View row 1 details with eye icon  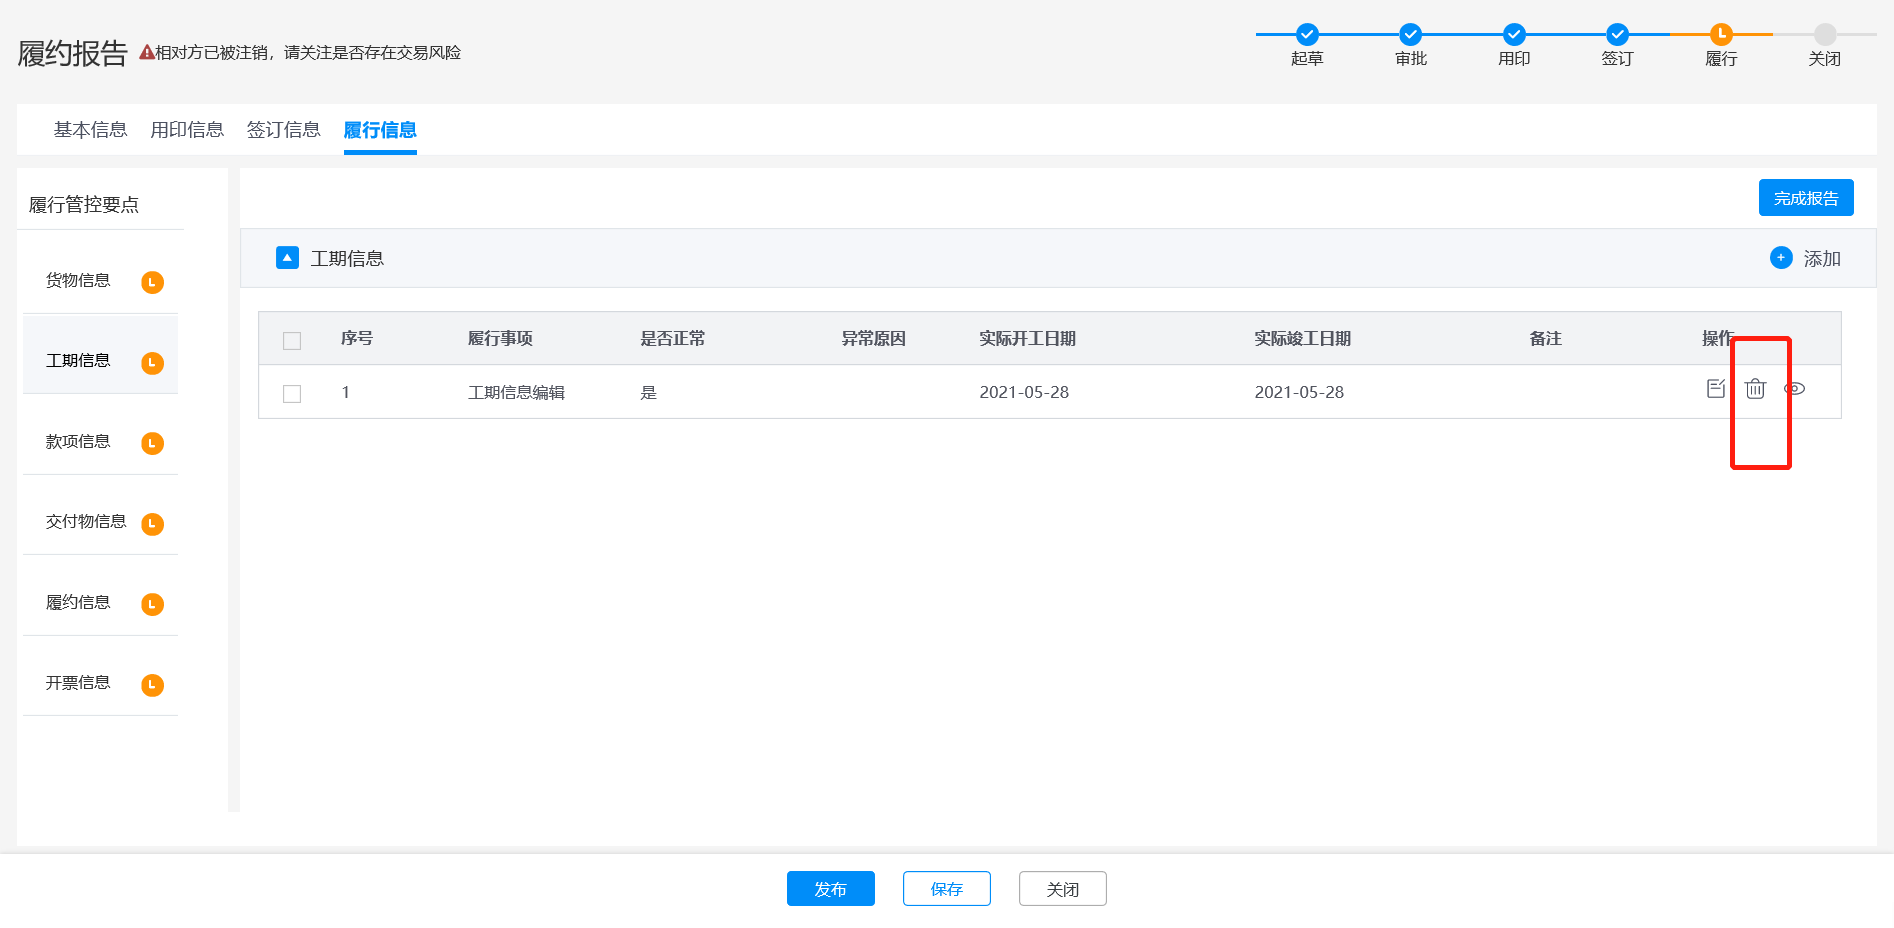tap(1794, 389)
